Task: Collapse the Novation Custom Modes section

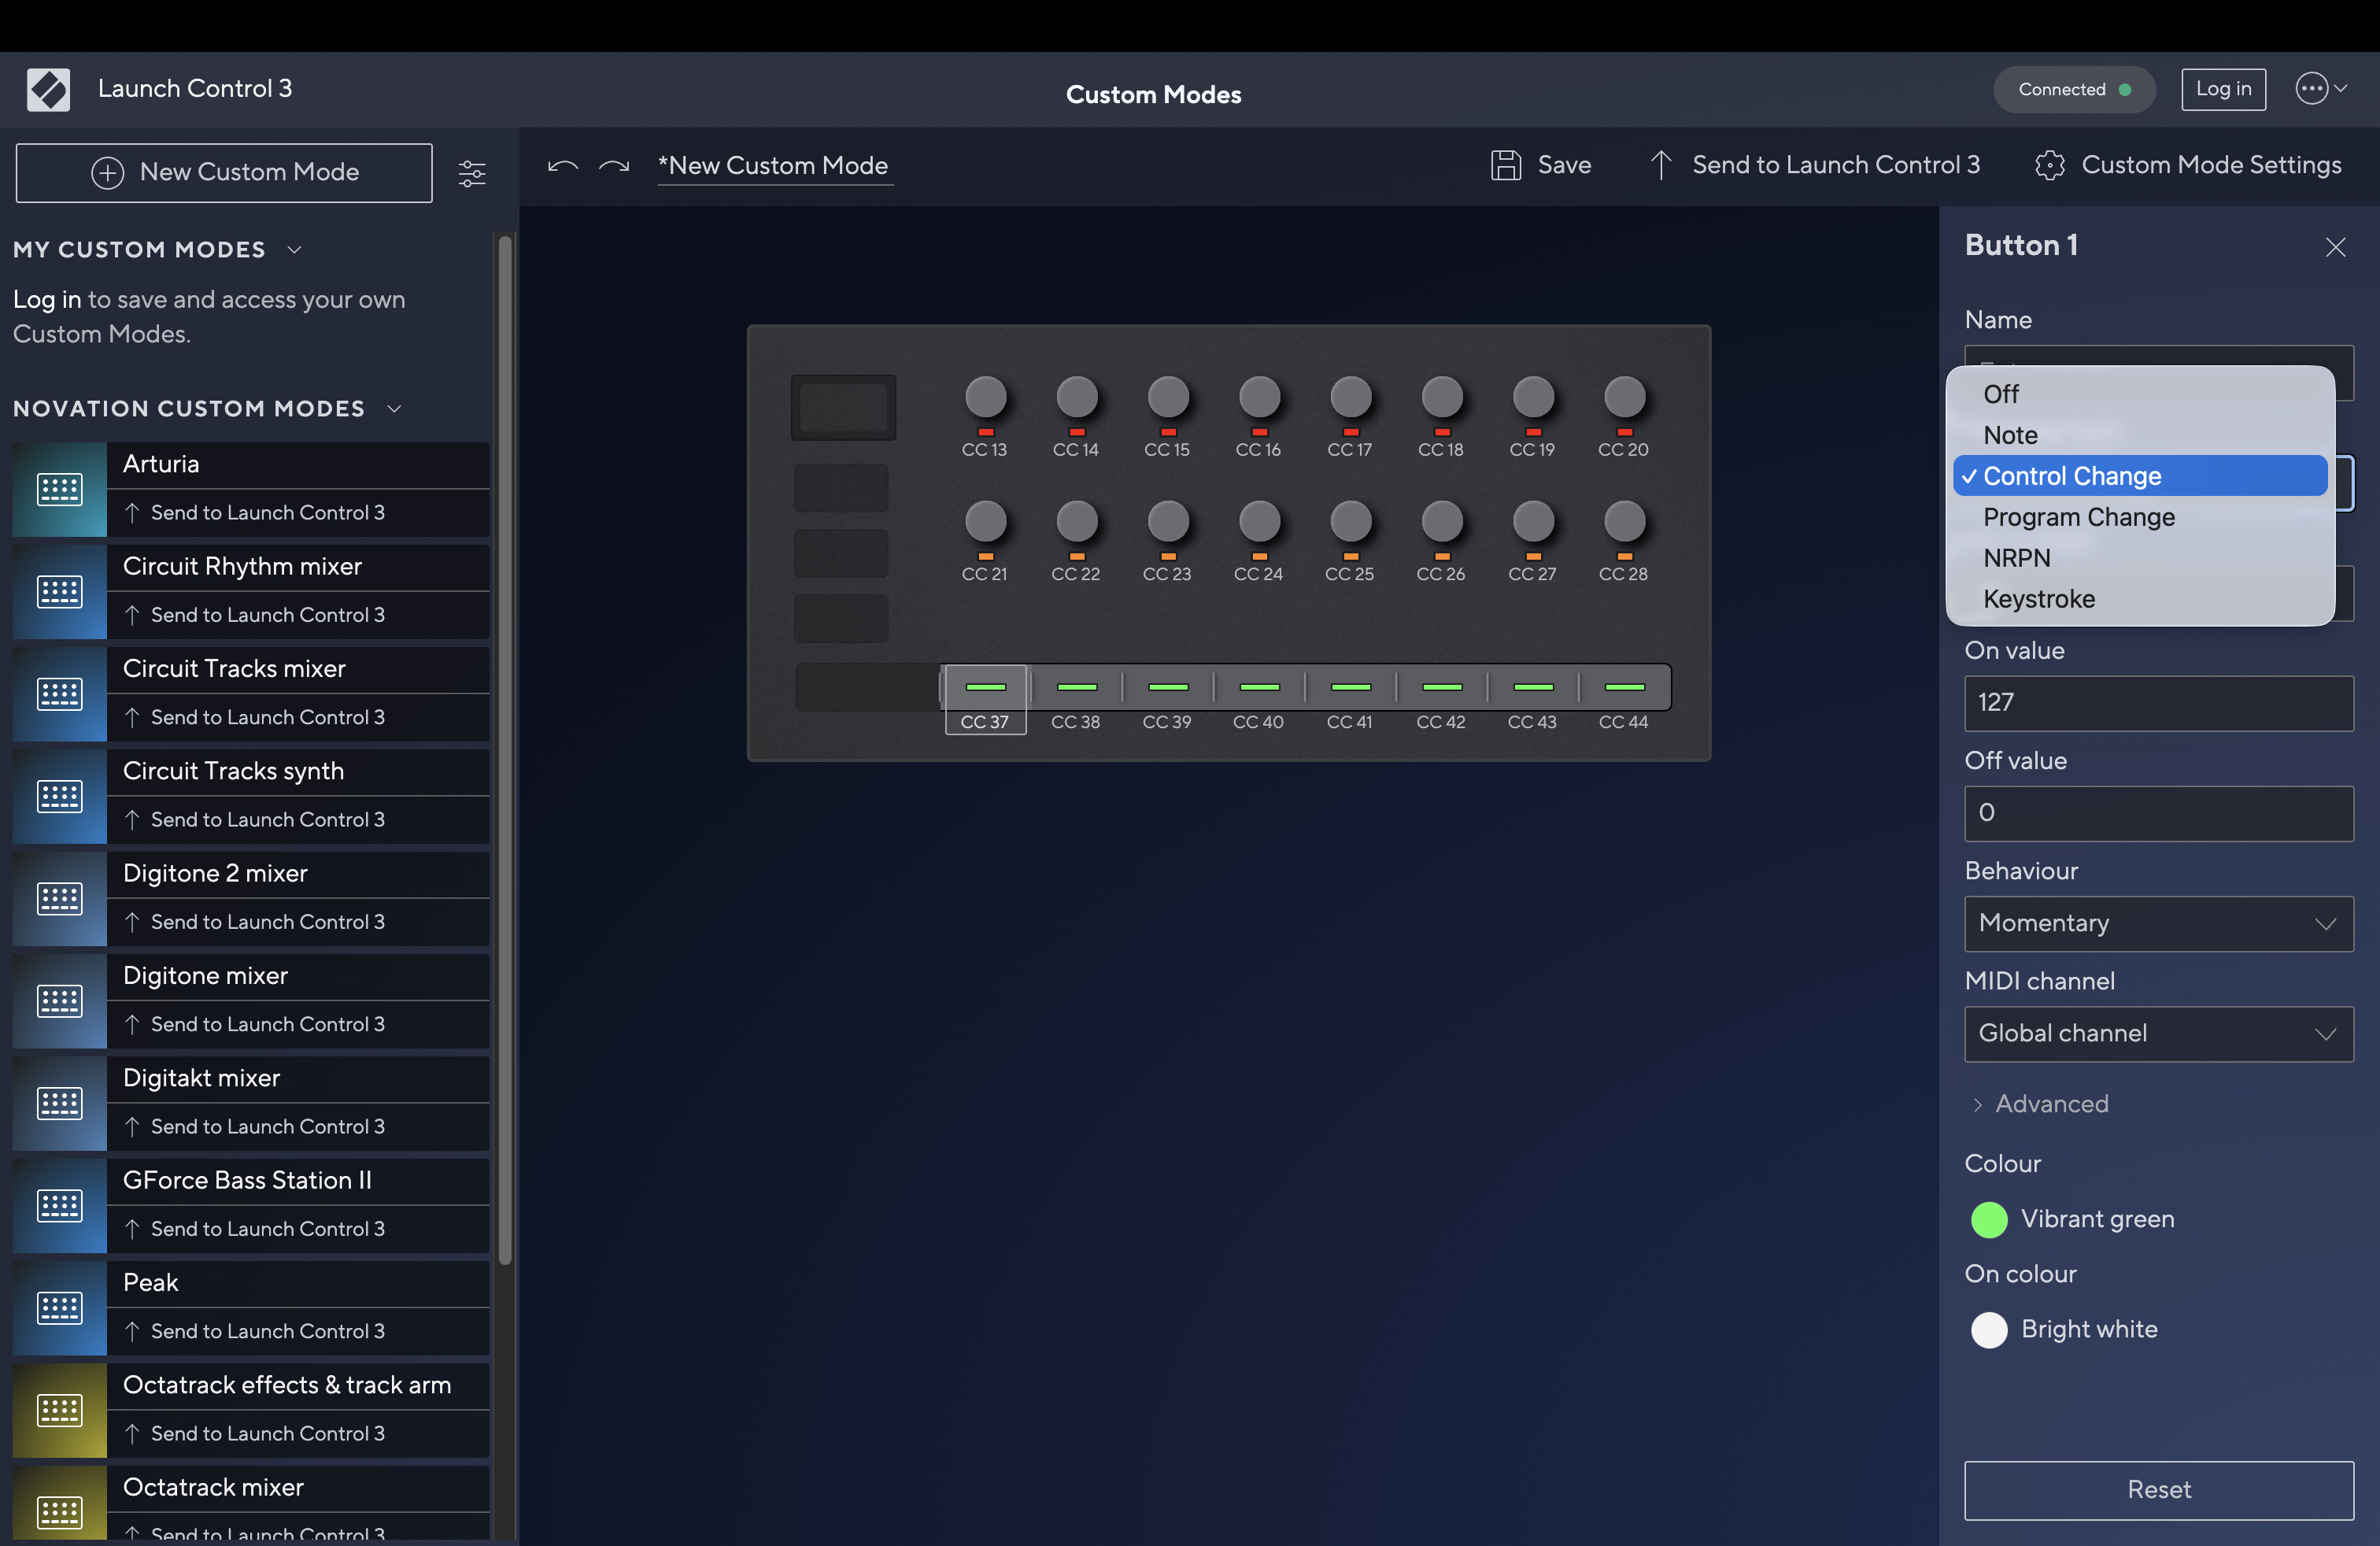Action: click(x=394, y=409)
